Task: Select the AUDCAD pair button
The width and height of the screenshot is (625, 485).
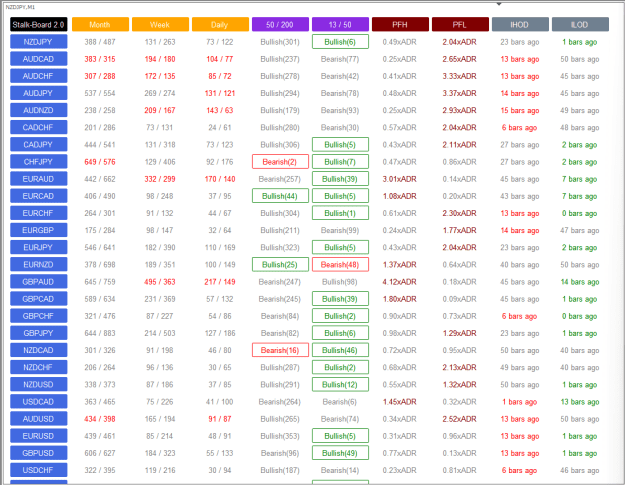Action: pyautogui.click(x=39, y=59)
